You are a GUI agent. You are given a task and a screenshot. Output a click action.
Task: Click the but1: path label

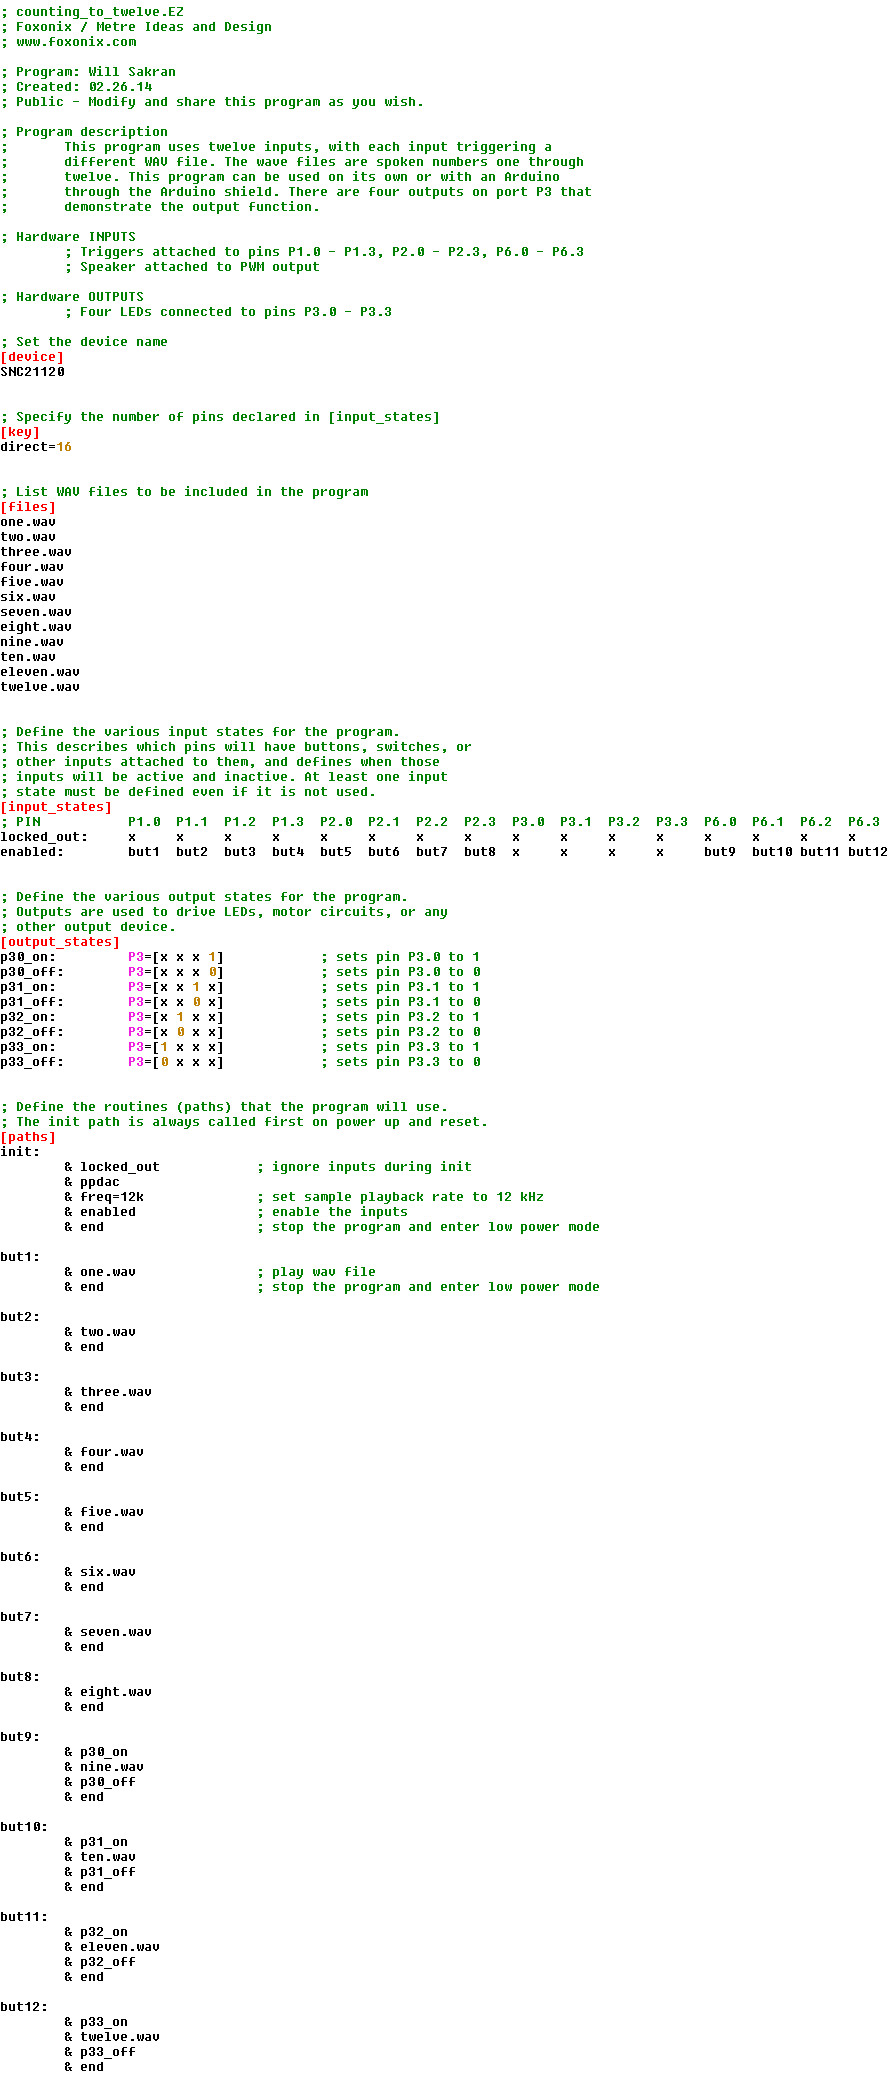click(x=20, y=1257)
